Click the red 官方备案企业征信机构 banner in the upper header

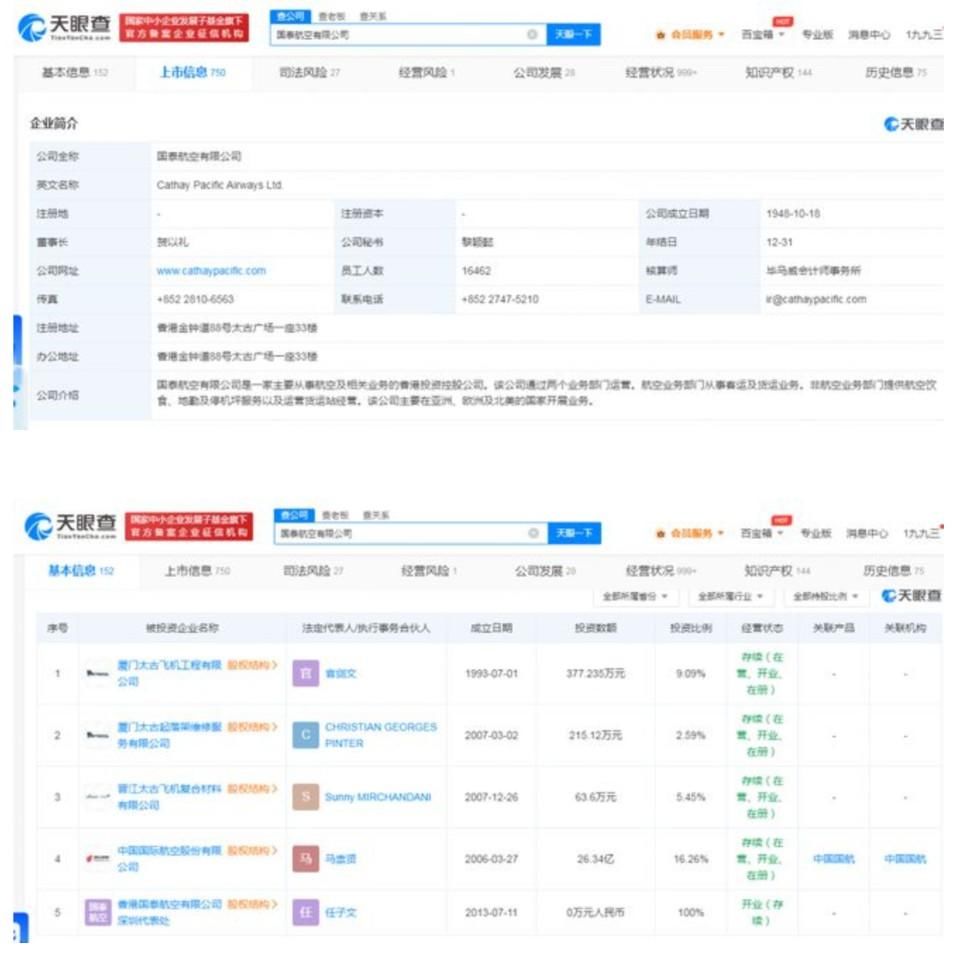(x=184, y=28)
